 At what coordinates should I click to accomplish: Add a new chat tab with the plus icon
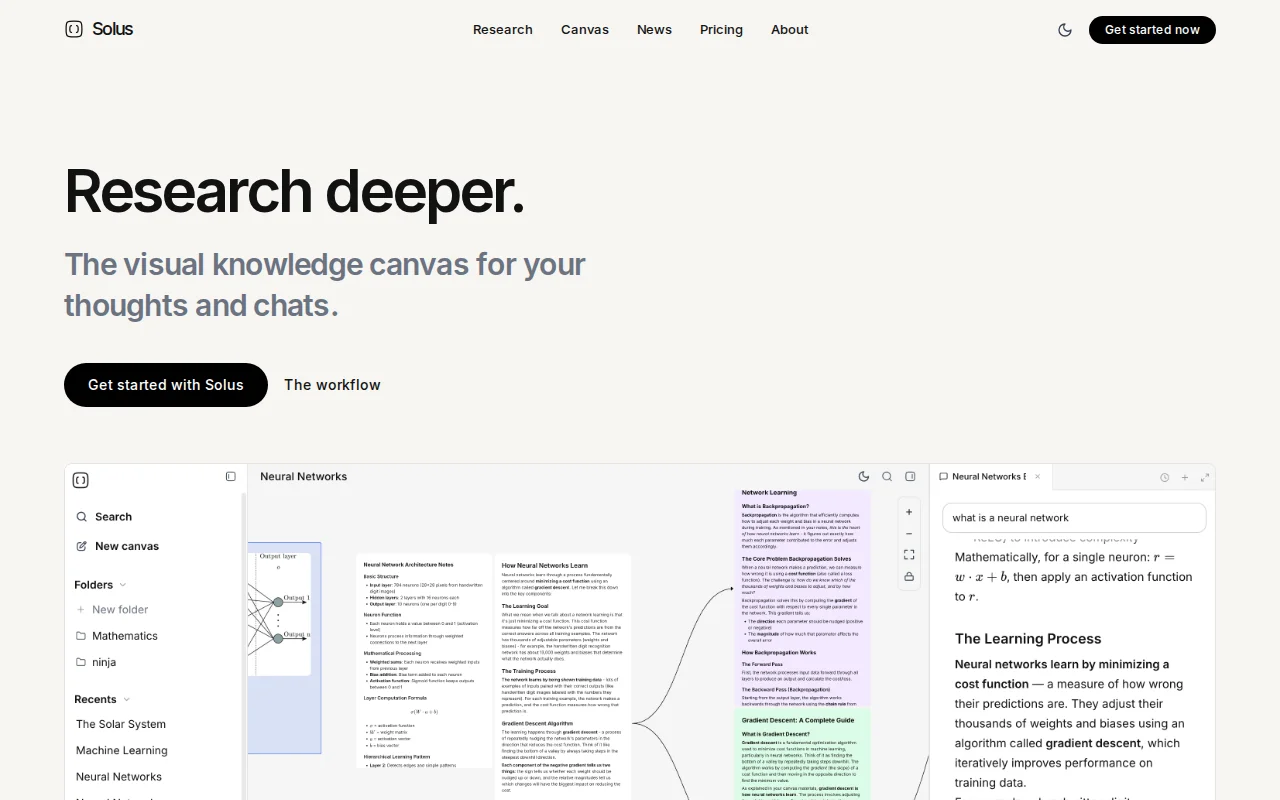pos(1185,478)
